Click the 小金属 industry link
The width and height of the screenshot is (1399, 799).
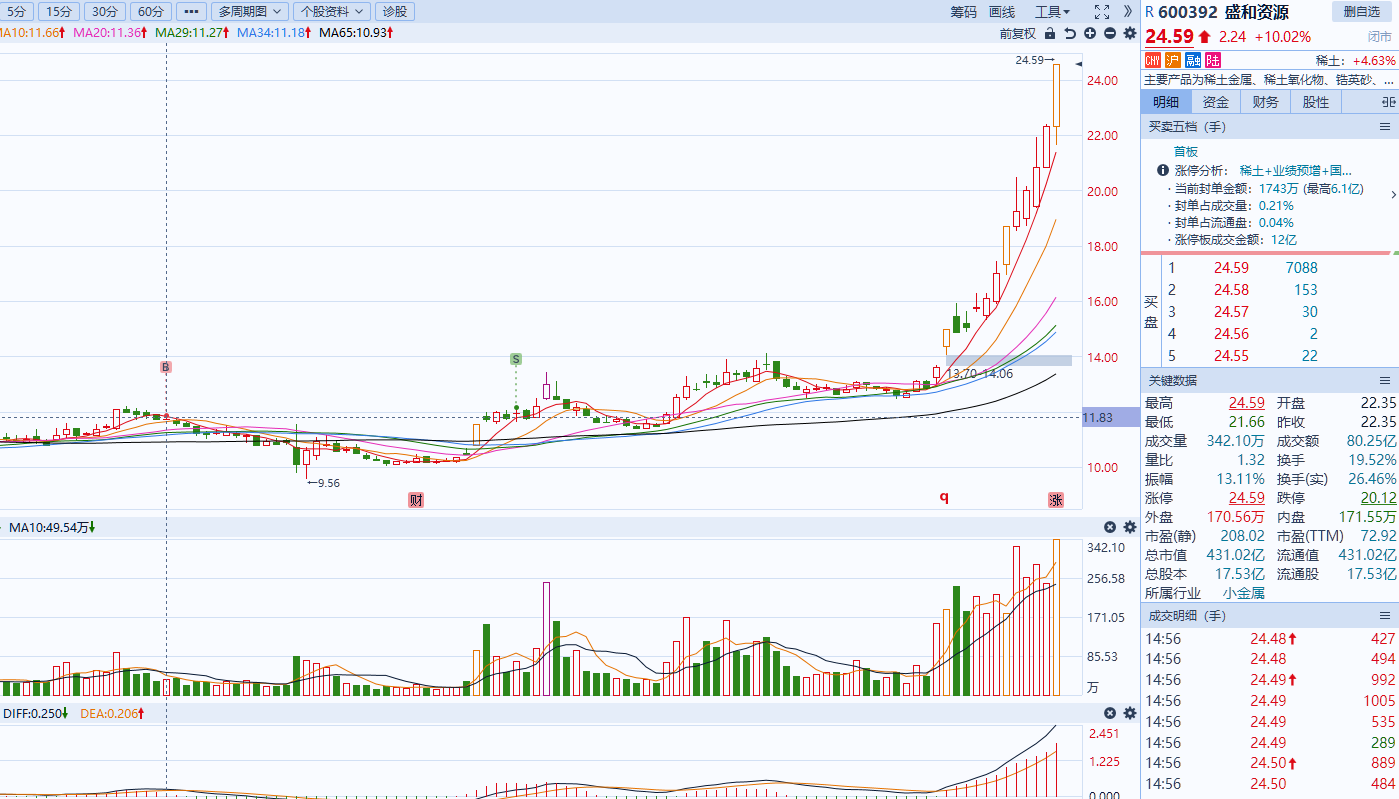pyautogui.click(x=1244, y=593)
